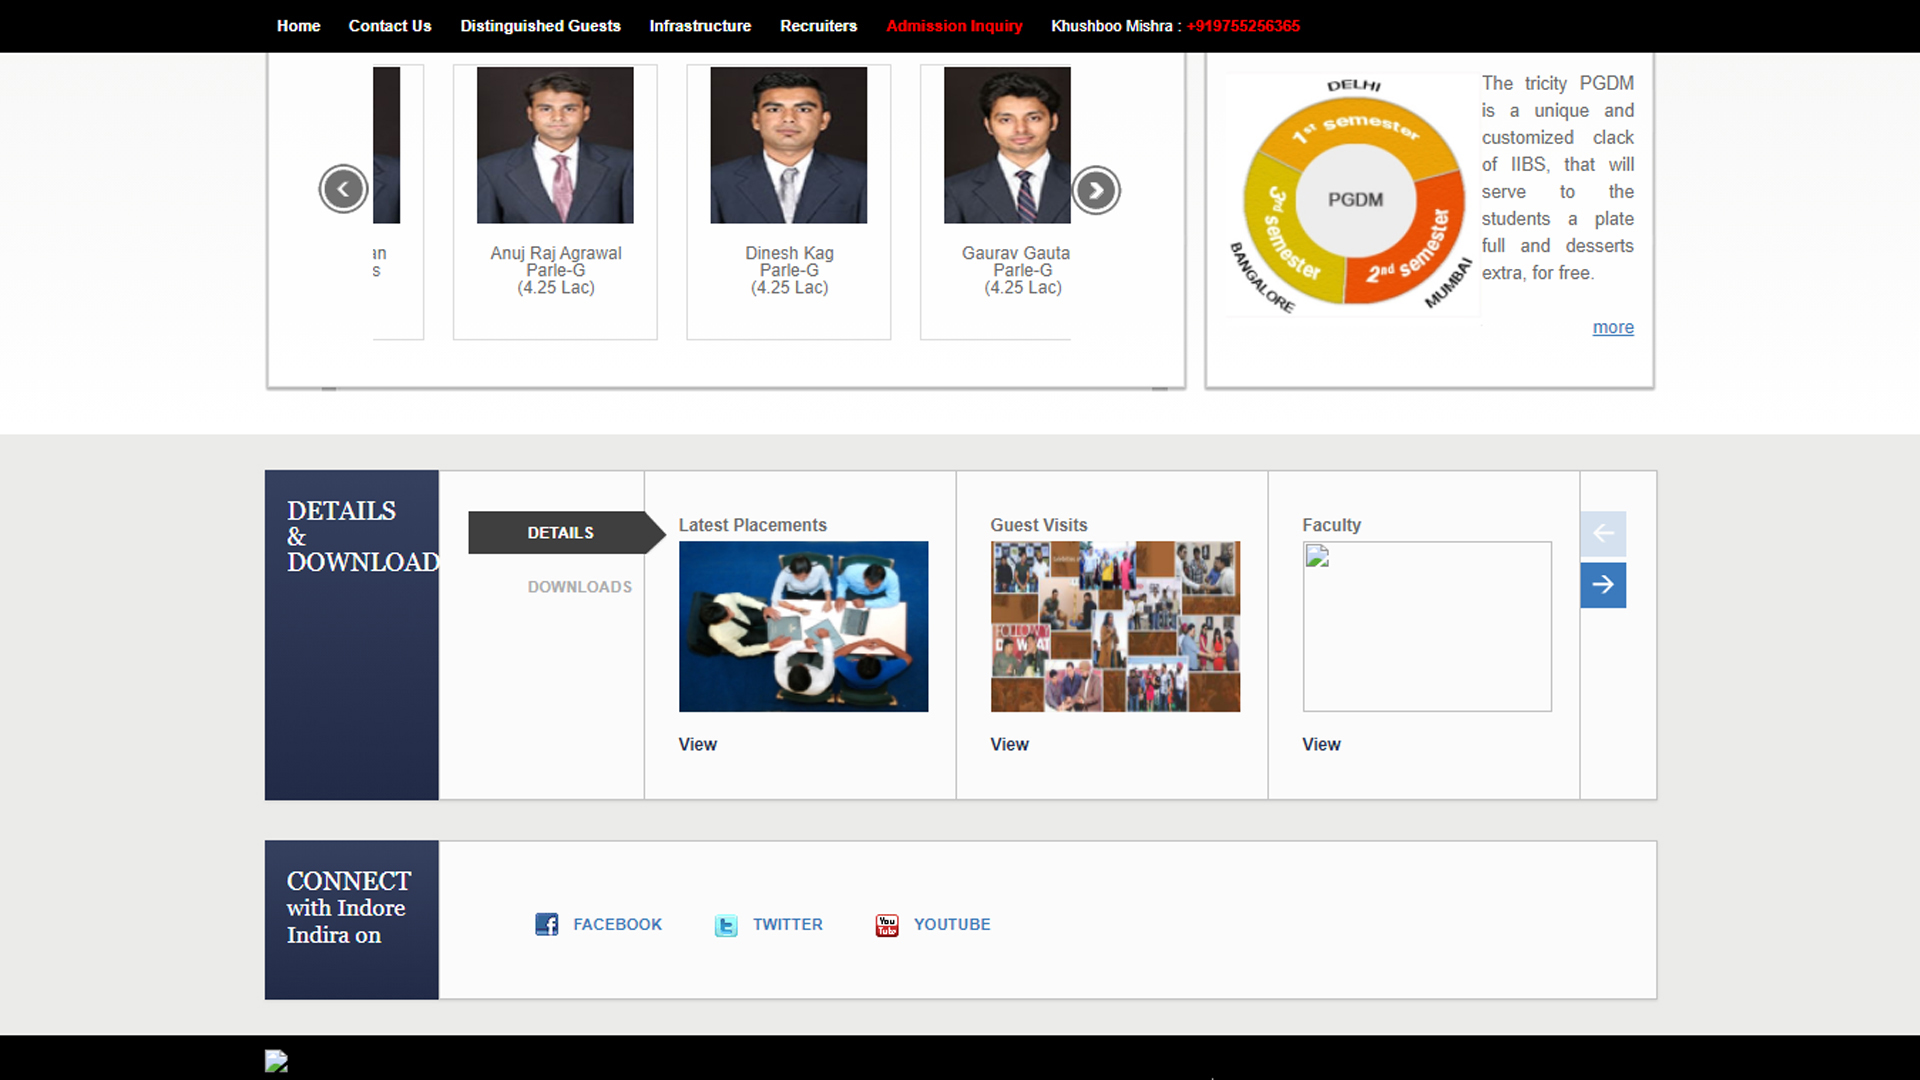Click the Guest Visits heading
1920x1080 pixels.
[x=1039, y=525]
